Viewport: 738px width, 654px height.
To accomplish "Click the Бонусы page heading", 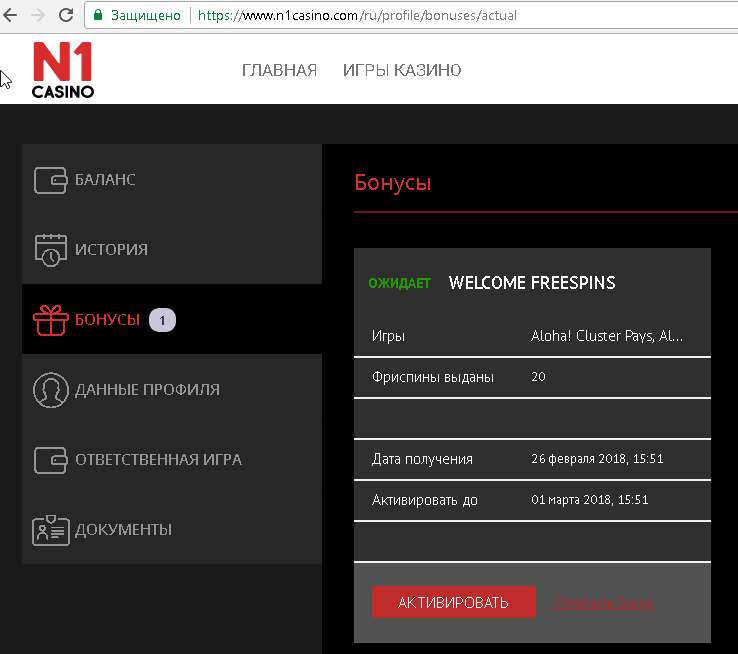I will pos(393,183).
